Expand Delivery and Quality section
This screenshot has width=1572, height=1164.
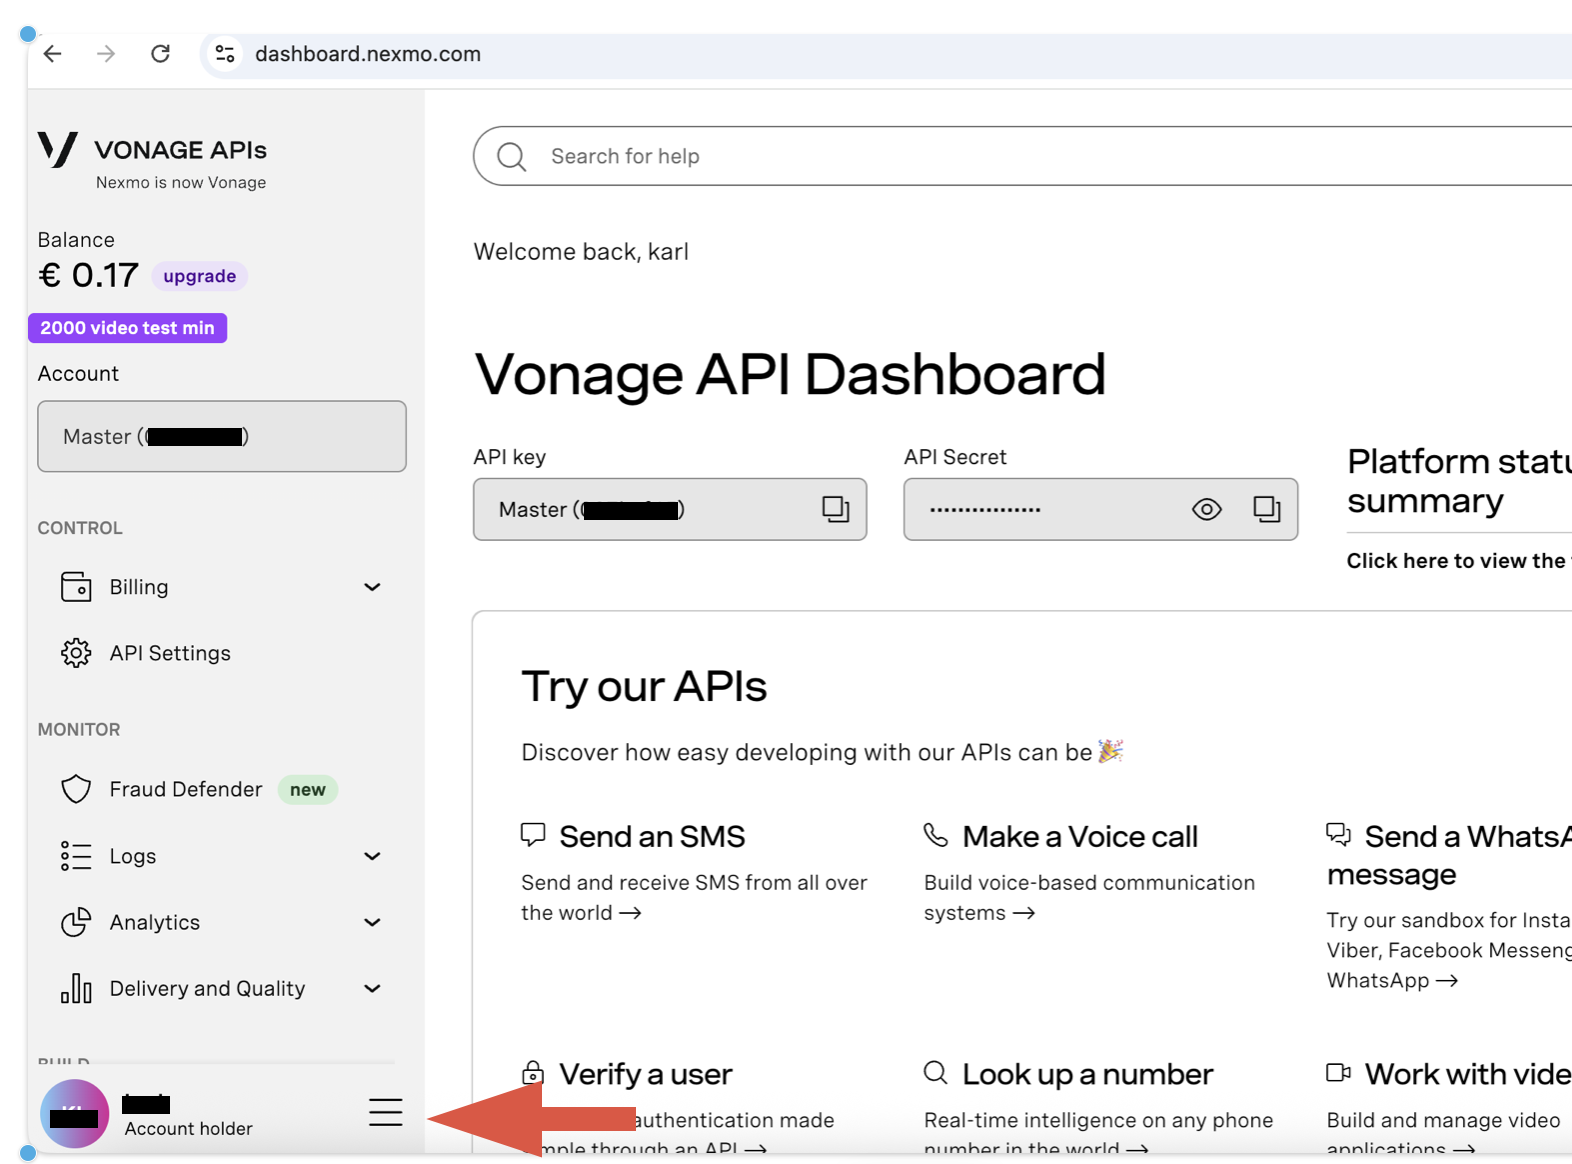click(x=372, y=988)
